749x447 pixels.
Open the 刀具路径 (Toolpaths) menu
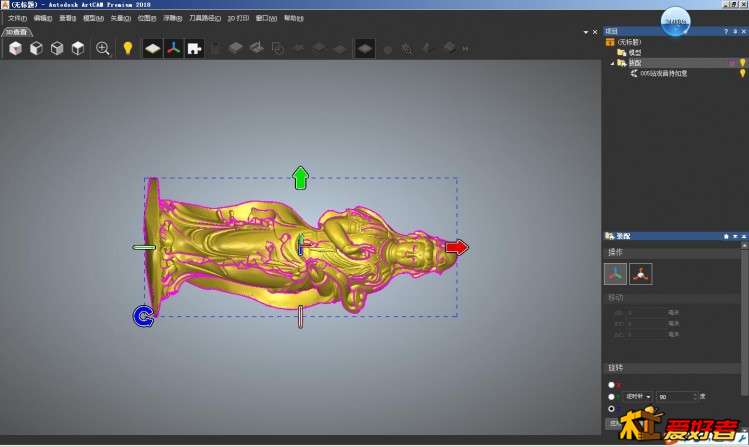(205, 18)
